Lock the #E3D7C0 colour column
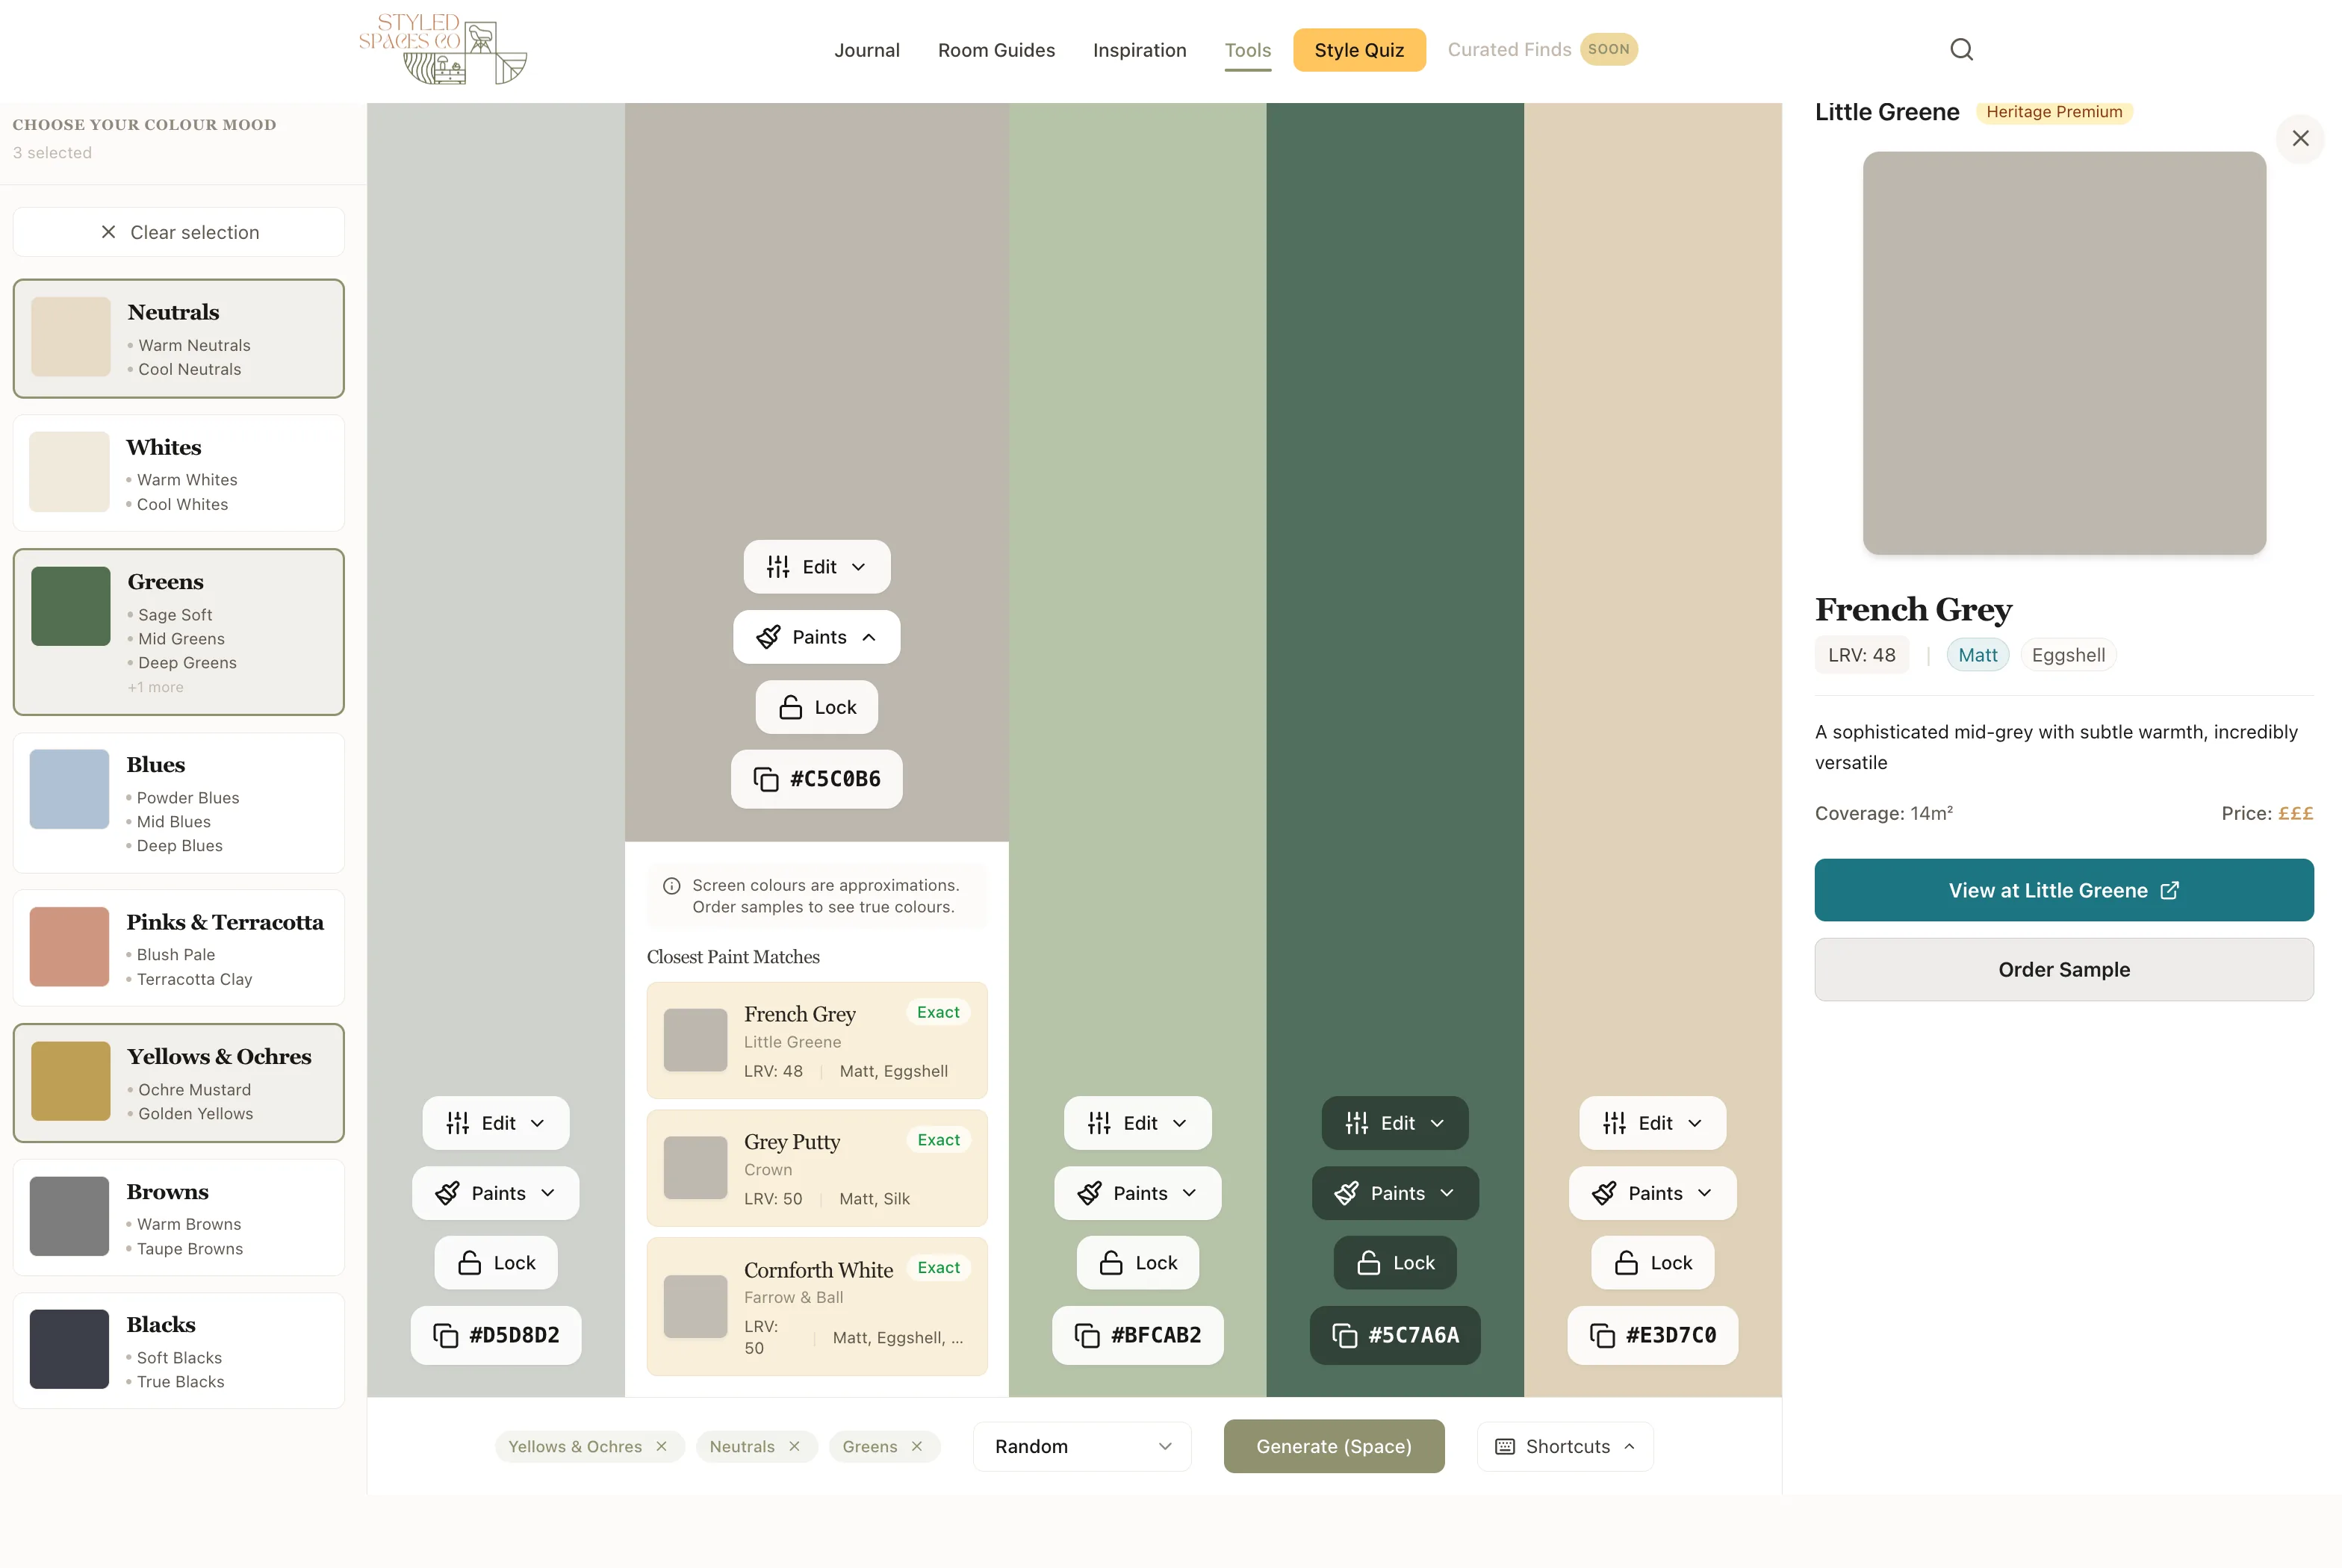 click(x=1653, y=1263)
